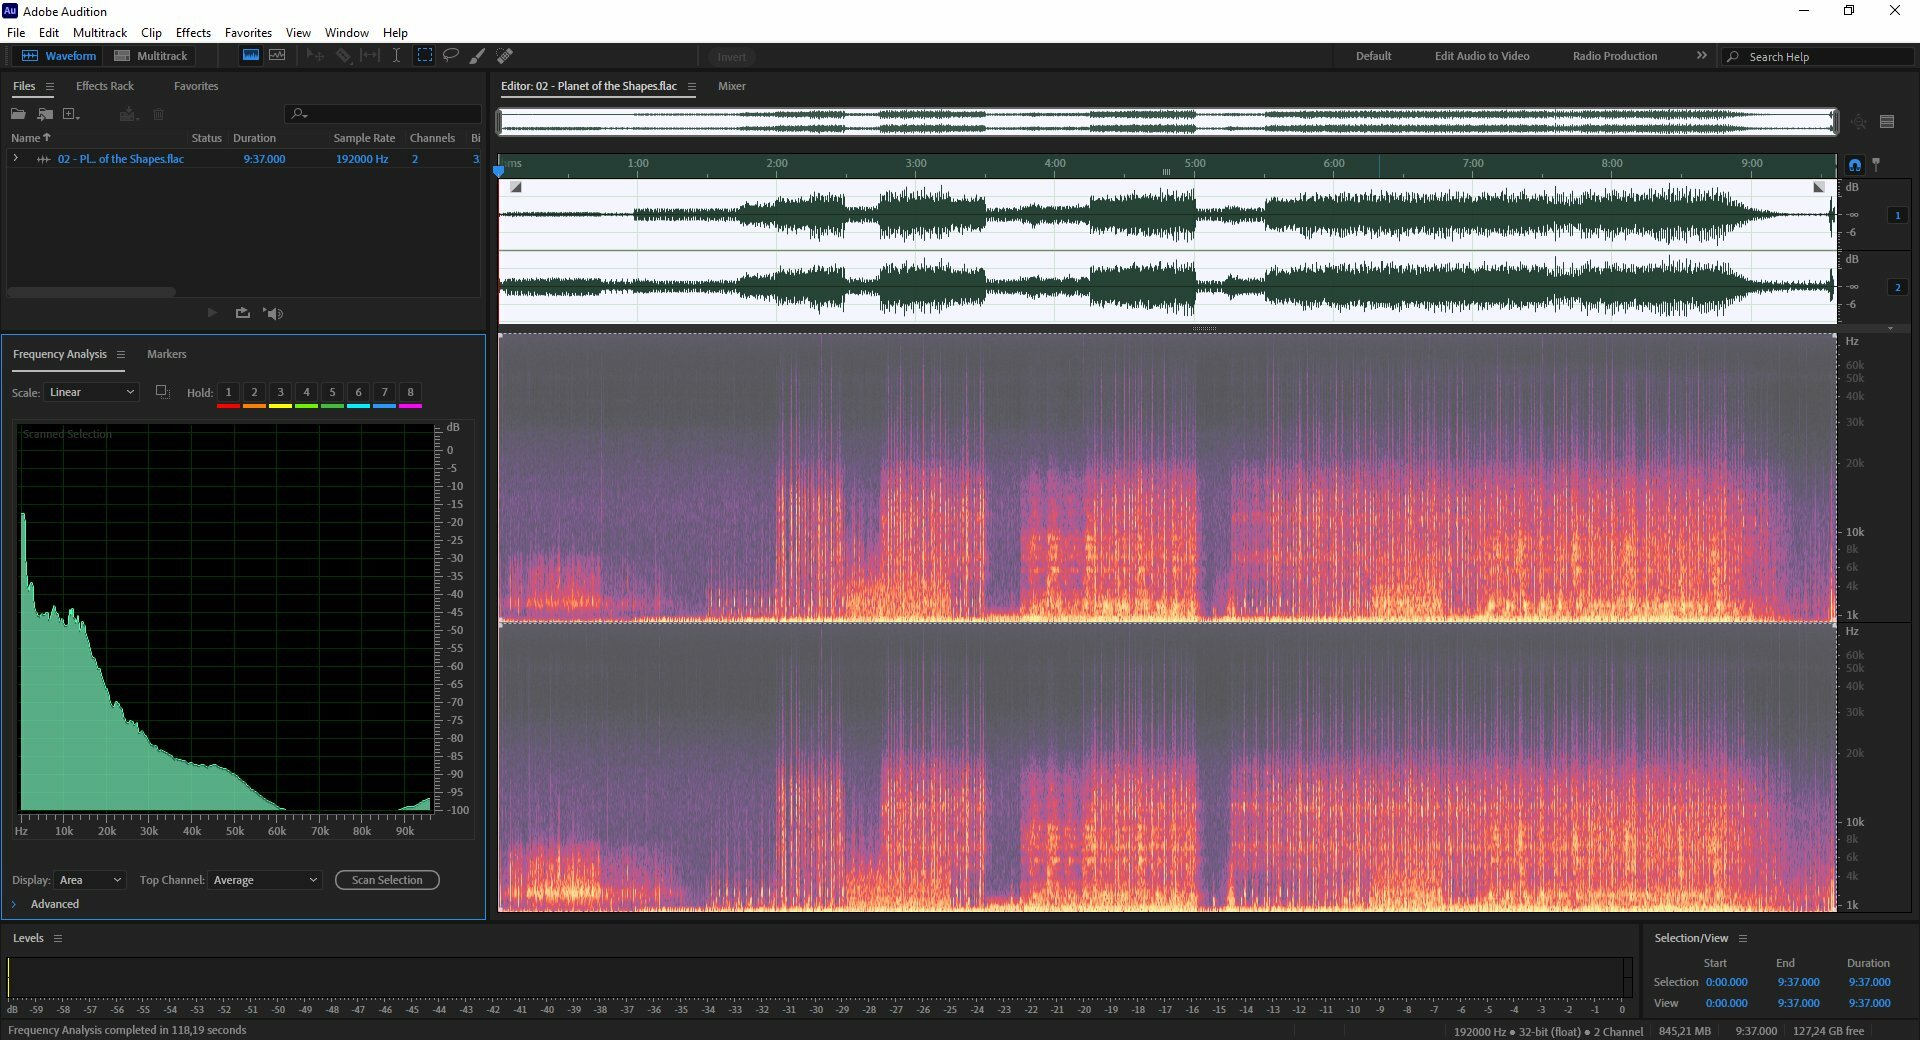1920x1040 pixels.
Task: Click the Insert into Multitrack icon
Action: point(128,114)
